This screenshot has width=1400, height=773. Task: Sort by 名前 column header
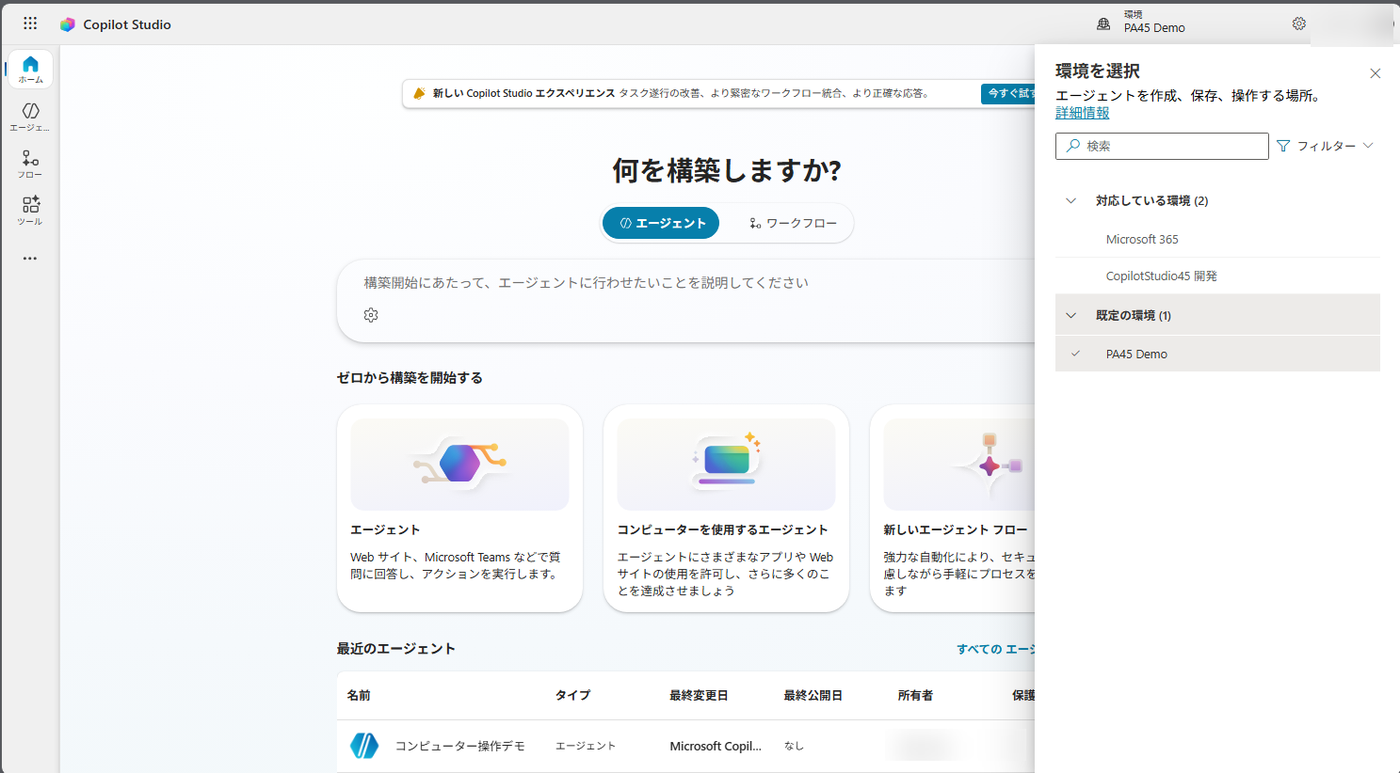click(x=359, y=695)
